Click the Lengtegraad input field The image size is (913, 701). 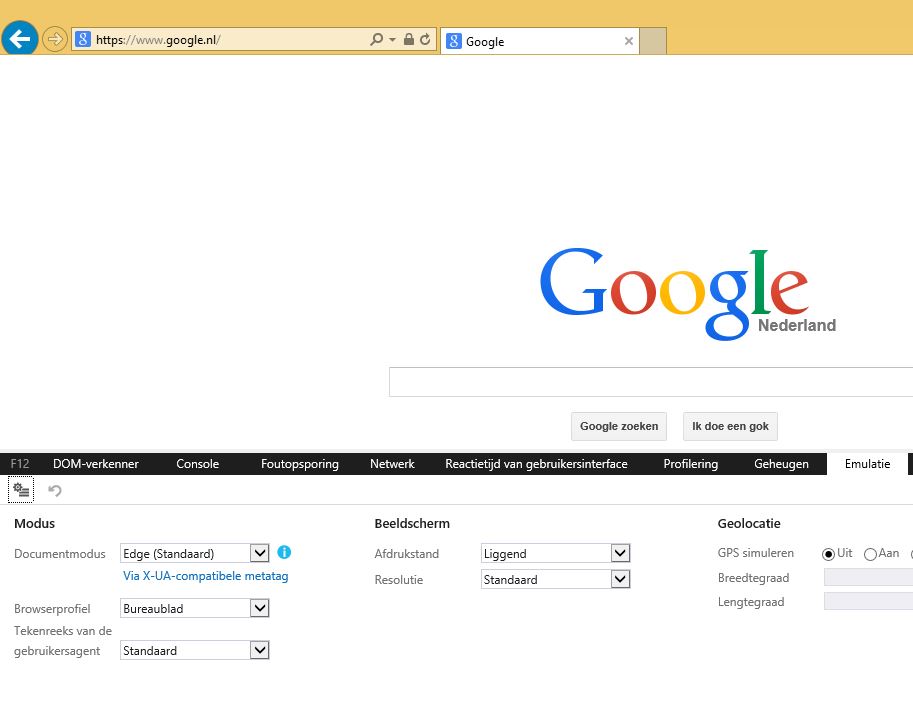point(868,601)
